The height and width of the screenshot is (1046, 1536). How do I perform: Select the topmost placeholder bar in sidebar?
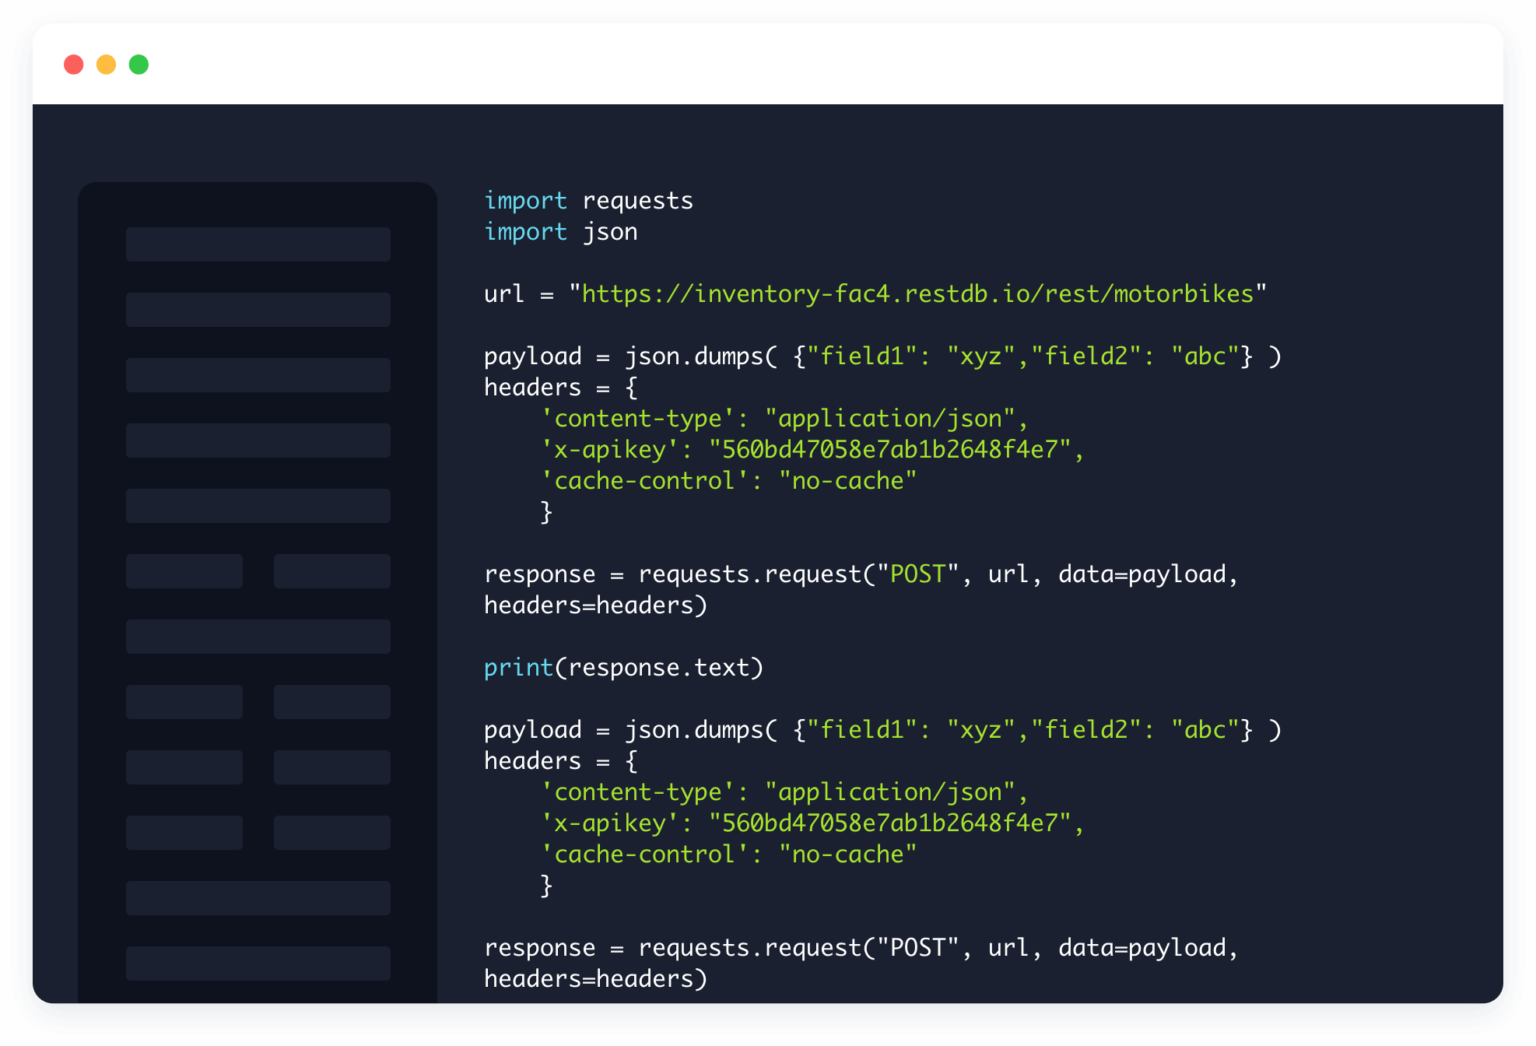point(258,244)
